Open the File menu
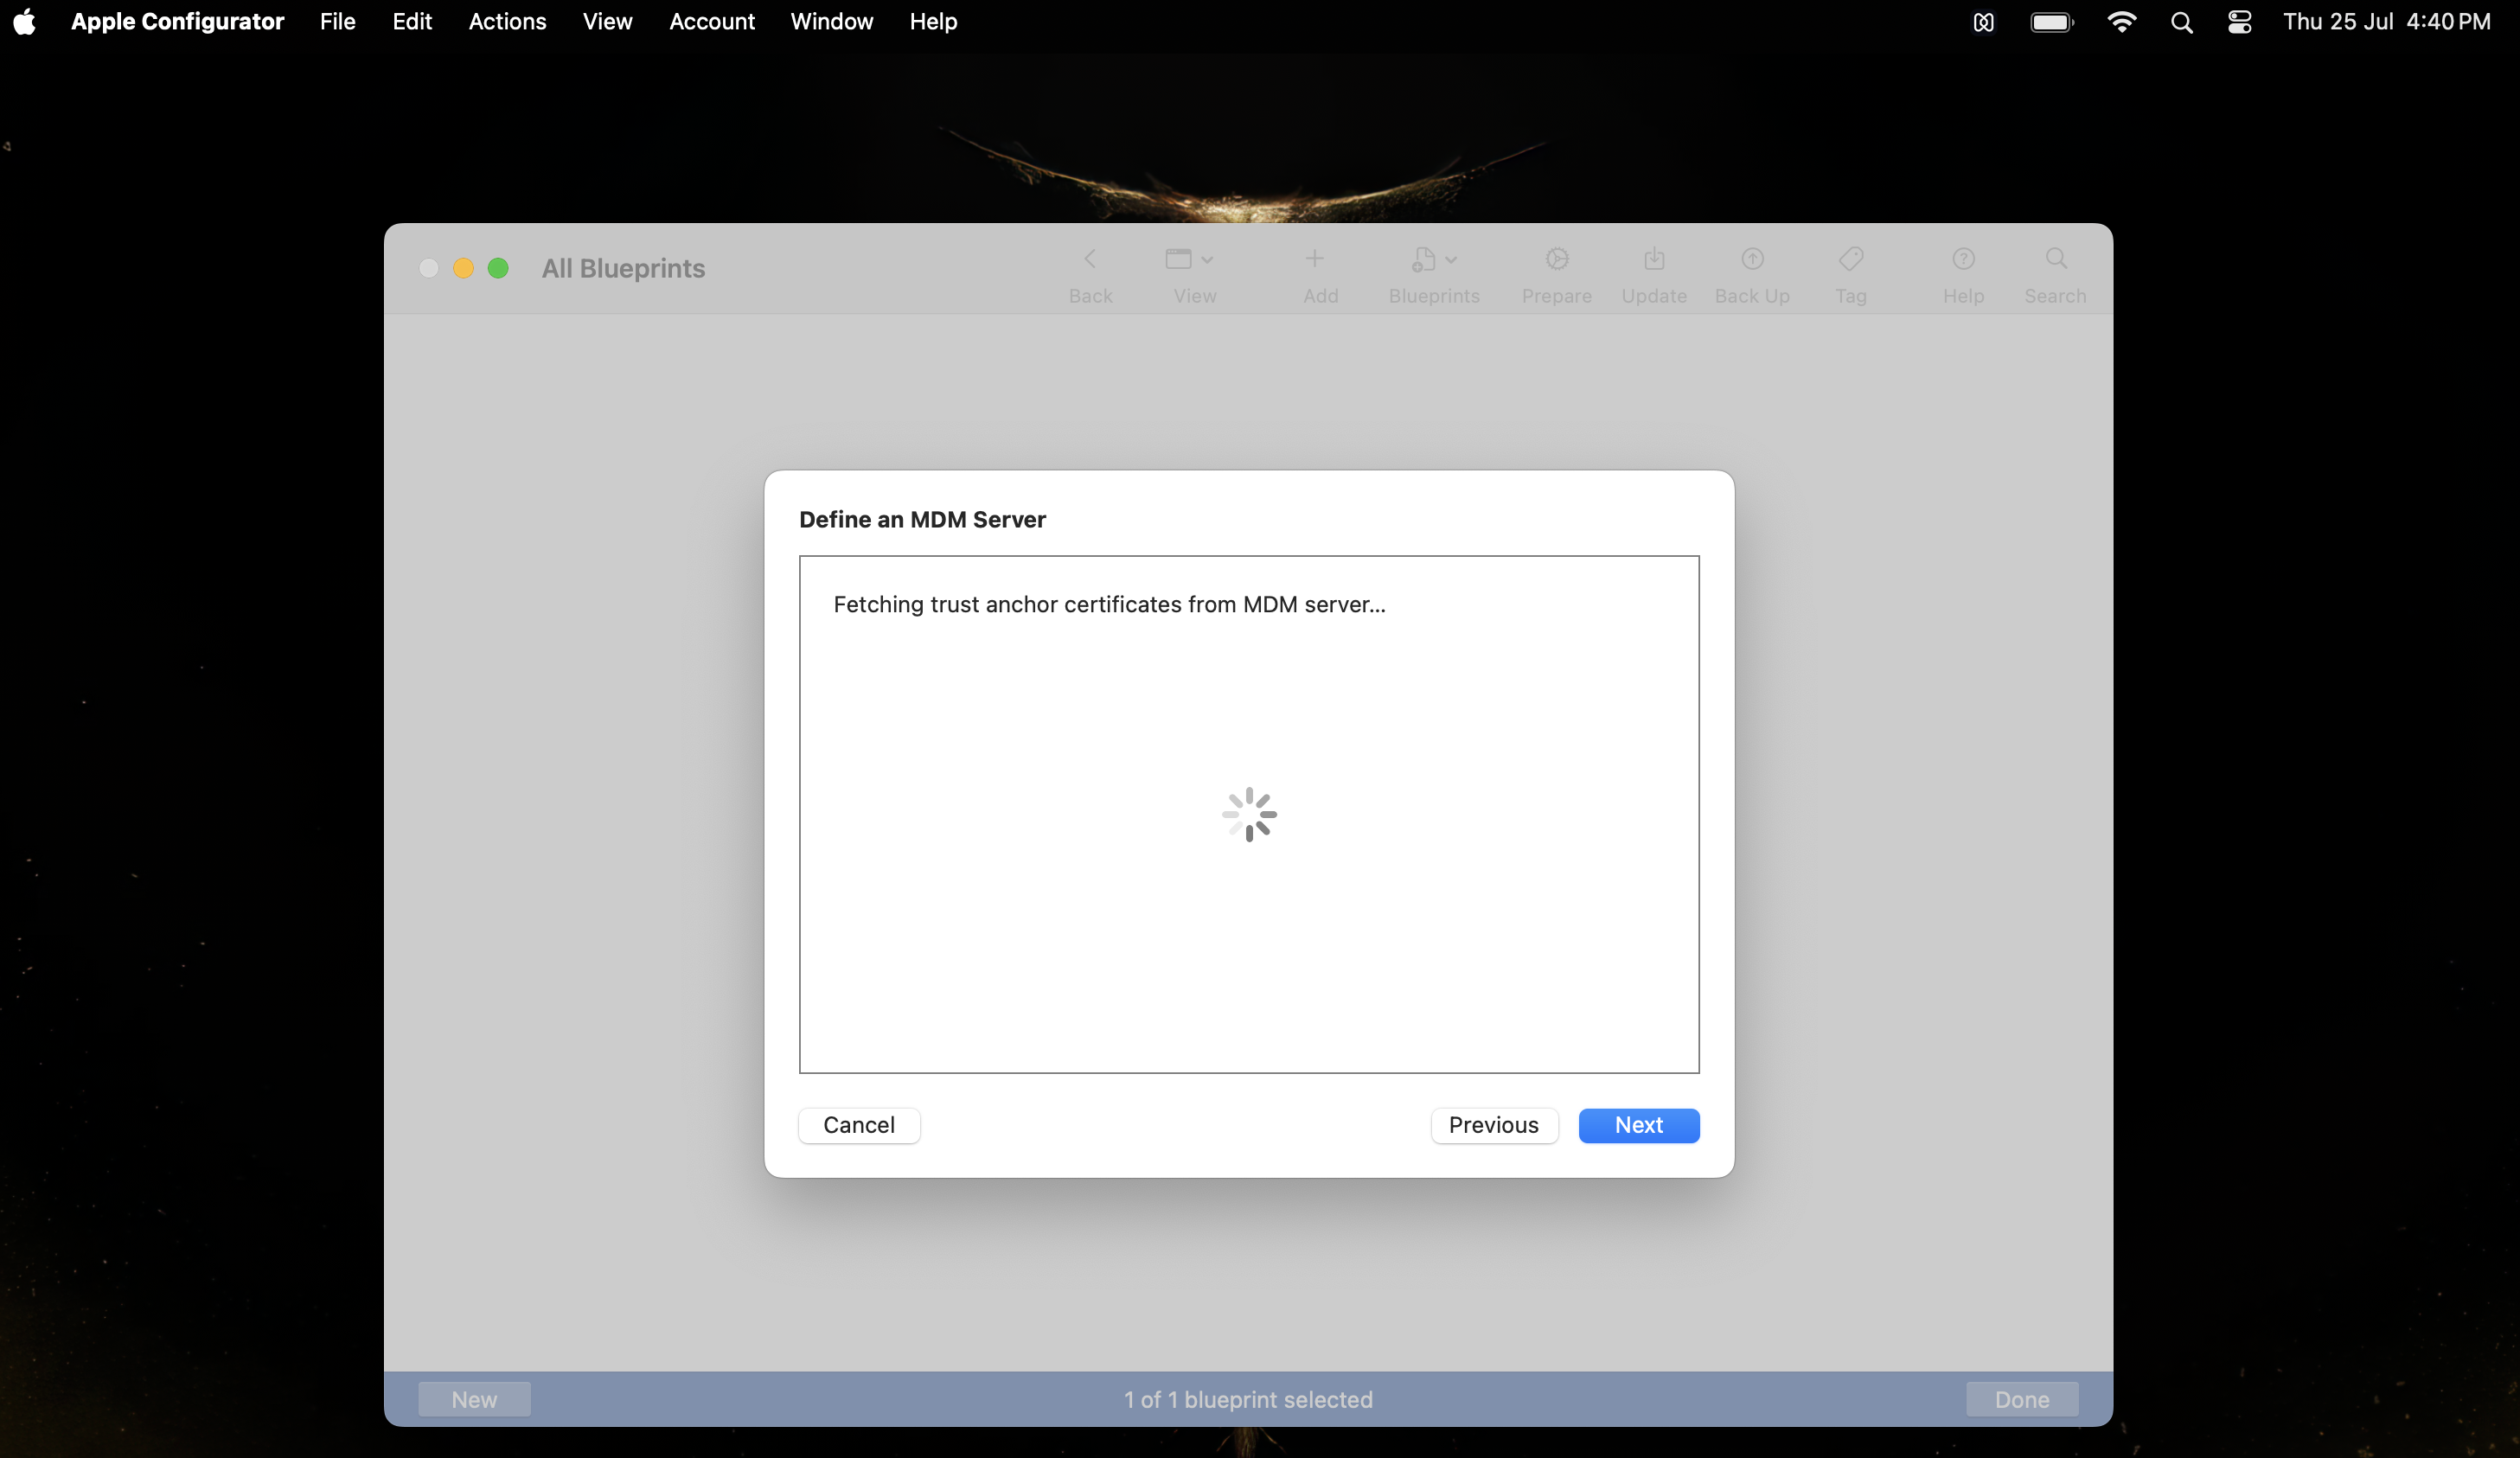This screenshot has width=2520, height=1458. [x=338, y=21]
